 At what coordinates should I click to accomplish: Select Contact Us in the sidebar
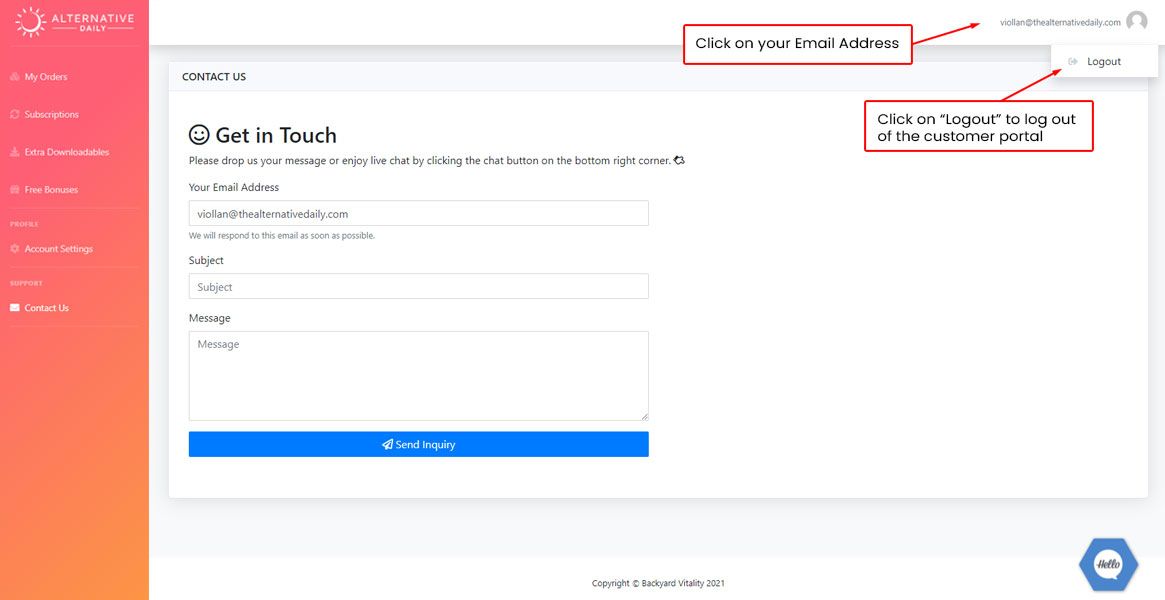coord(47,308)
